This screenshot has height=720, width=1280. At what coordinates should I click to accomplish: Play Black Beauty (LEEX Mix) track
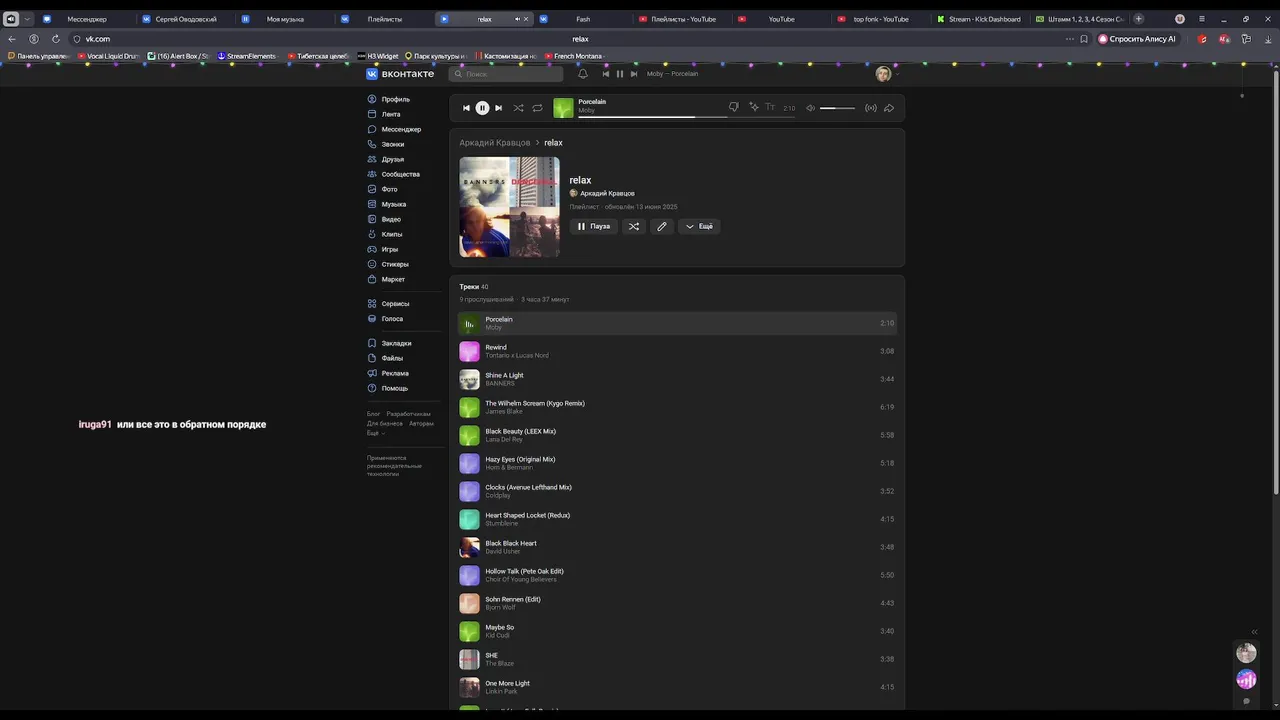[677, 435]
